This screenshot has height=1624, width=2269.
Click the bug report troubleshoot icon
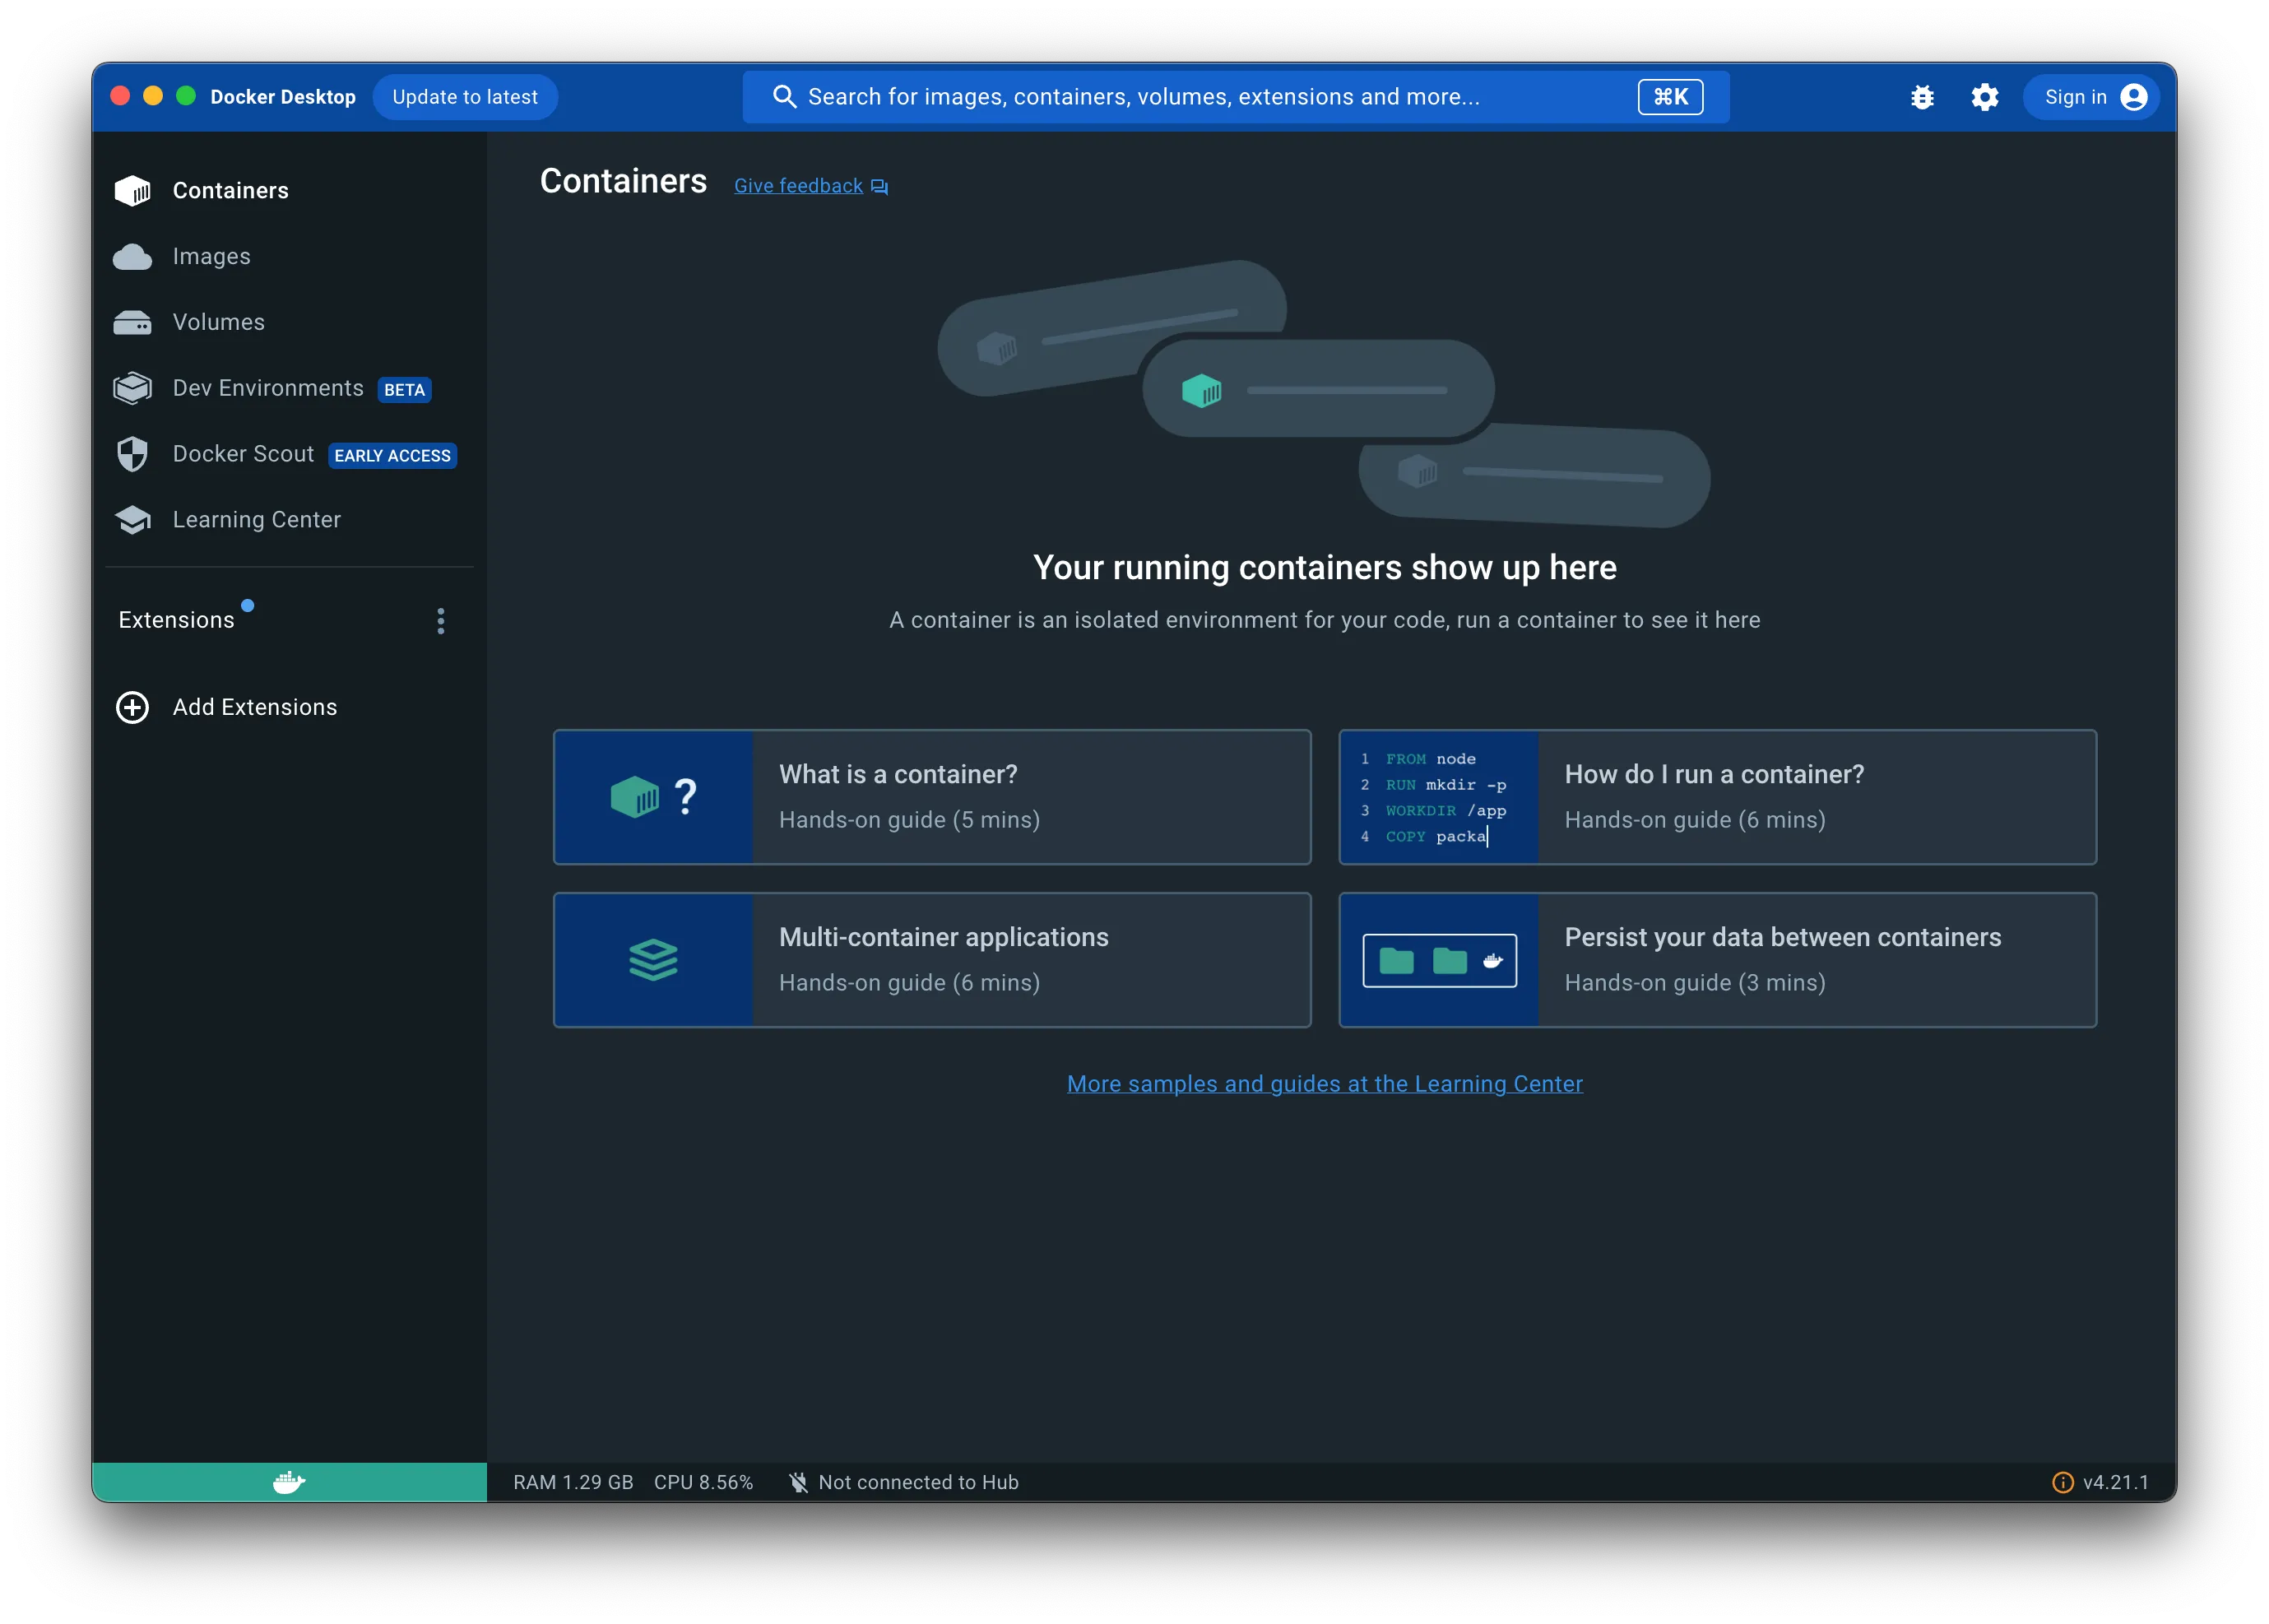pyautogui.click(x=1921, y=97)
